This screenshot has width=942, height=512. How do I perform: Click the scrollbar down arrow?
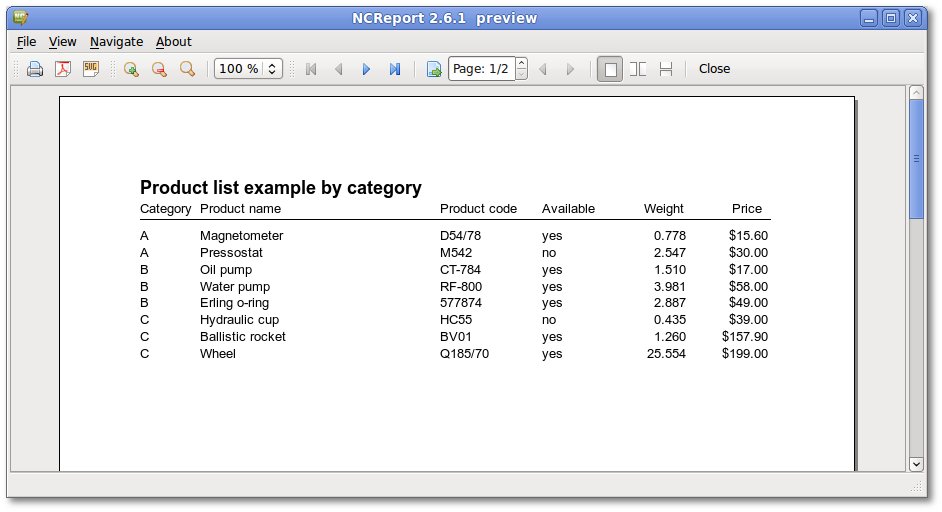[916, 464]
